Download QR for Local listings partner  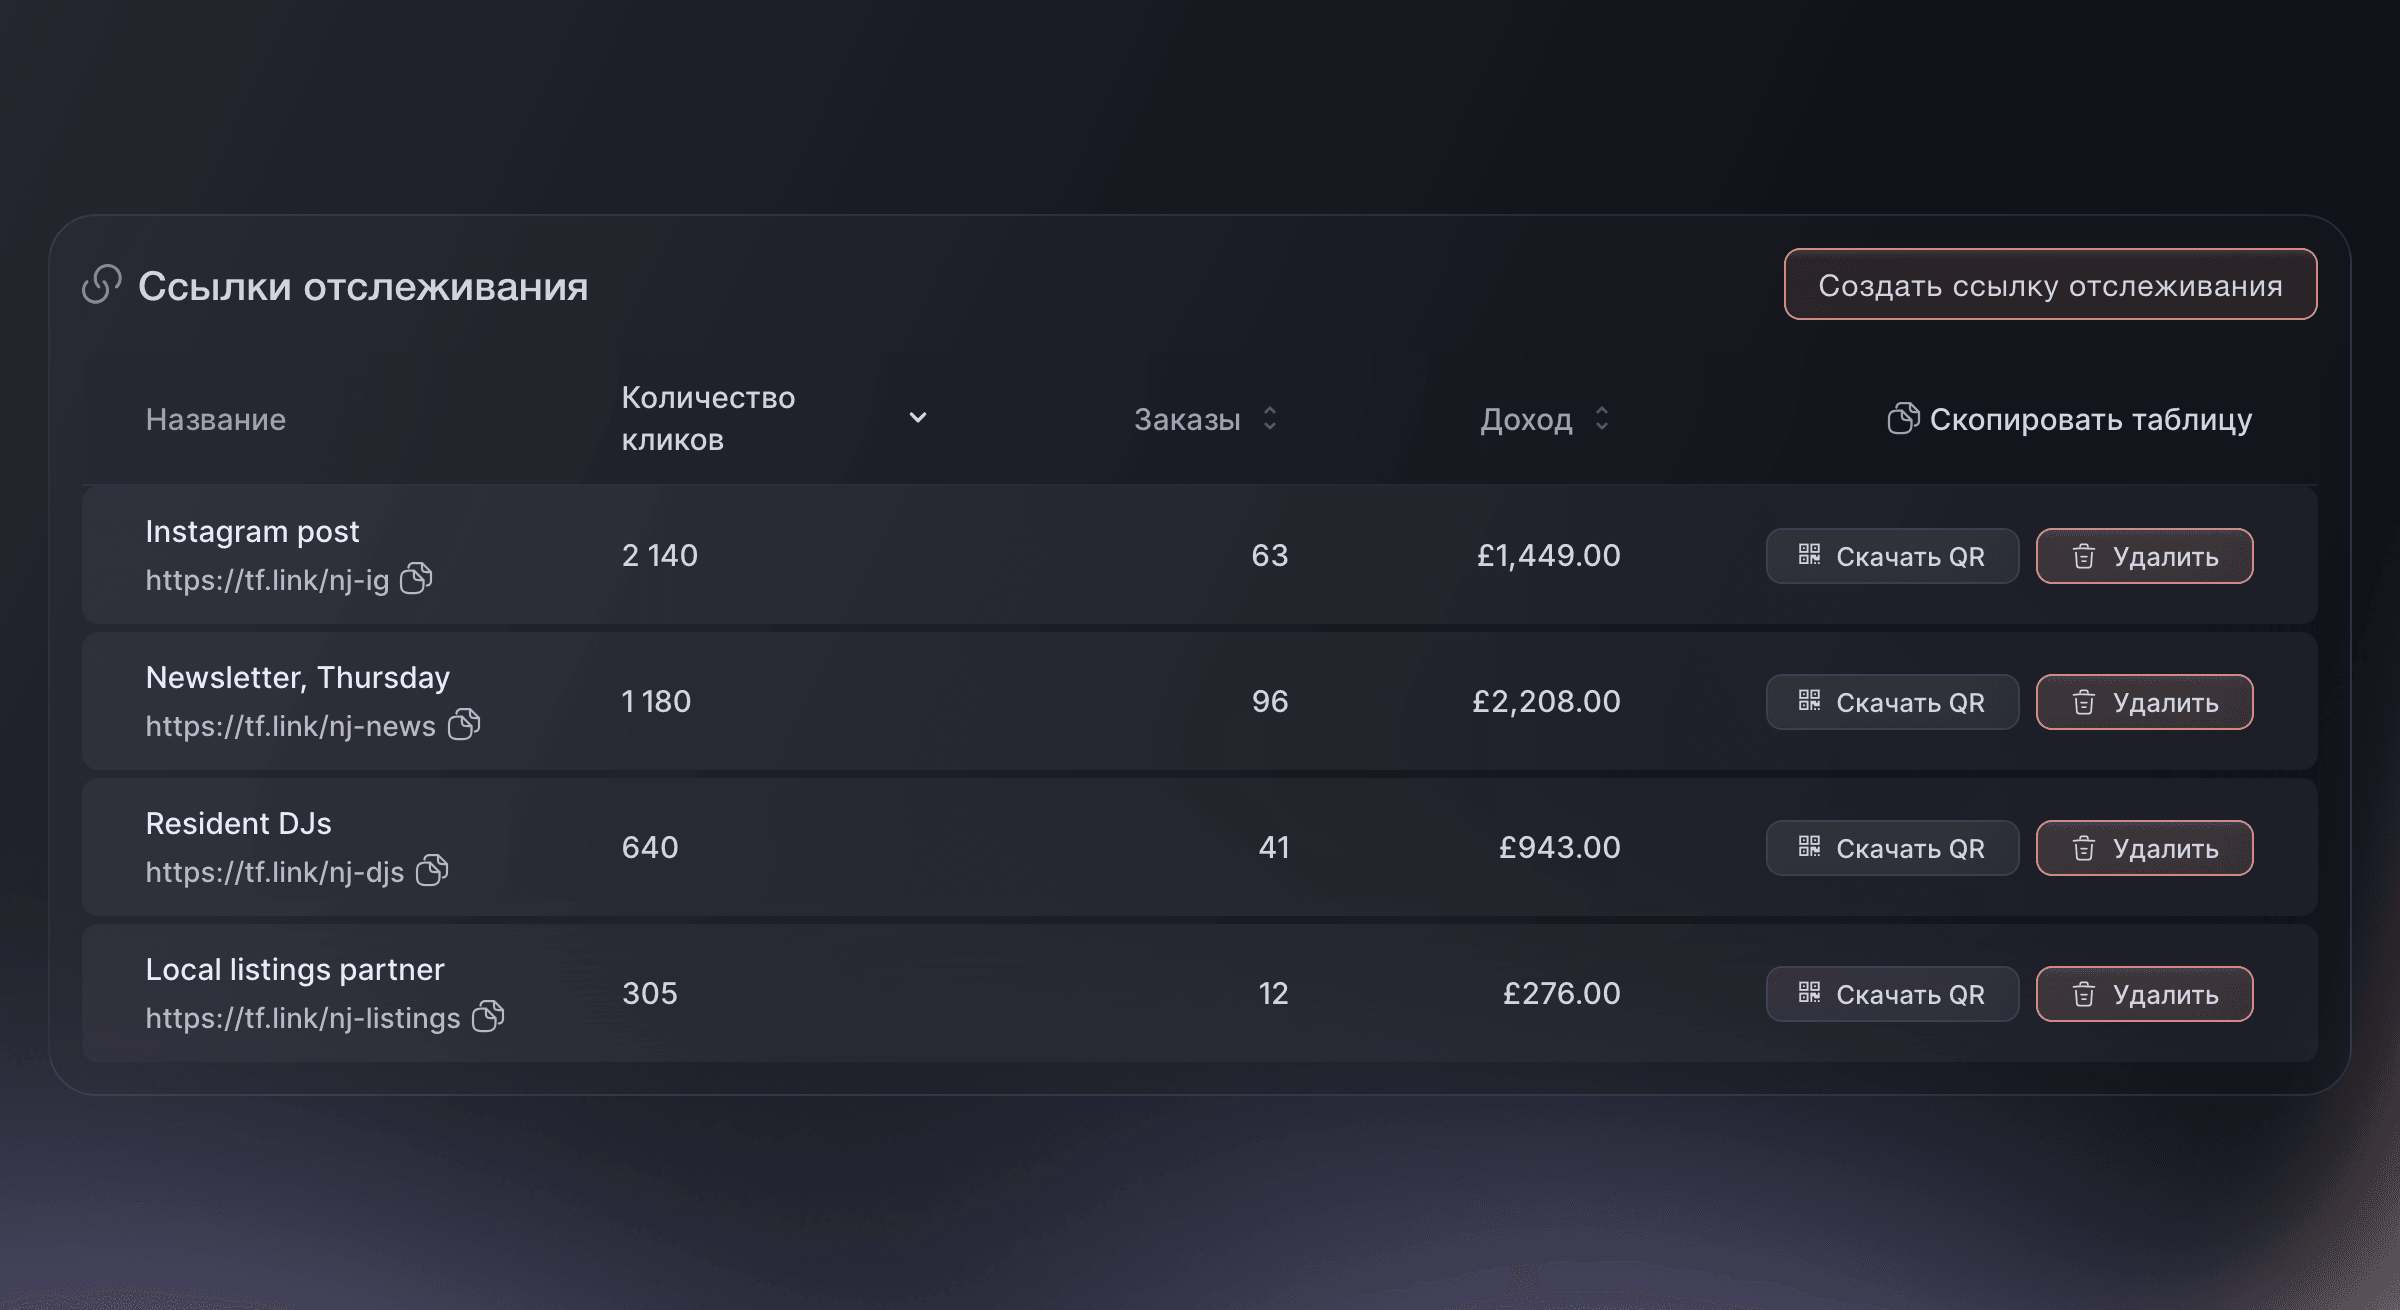click(x=1892, y=994)
